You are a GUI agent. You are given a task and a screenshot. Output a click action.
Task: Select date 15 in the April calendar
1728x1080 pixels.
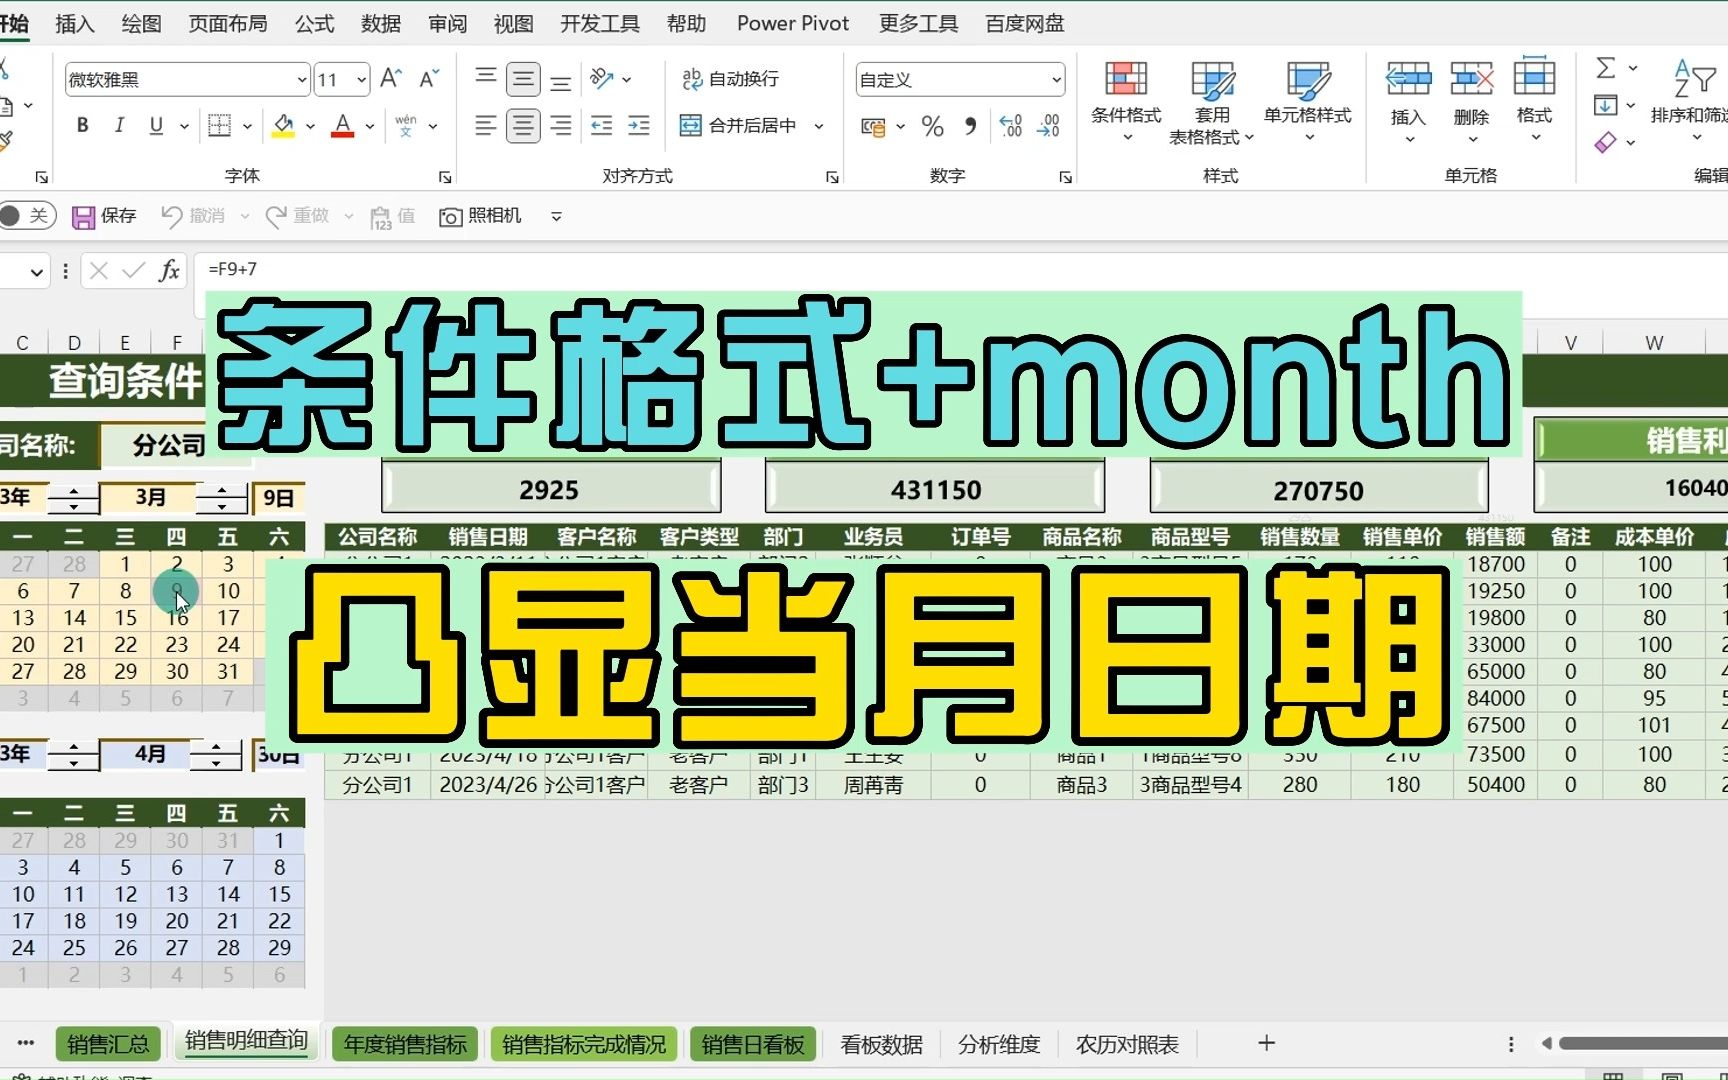coord(279,894)
